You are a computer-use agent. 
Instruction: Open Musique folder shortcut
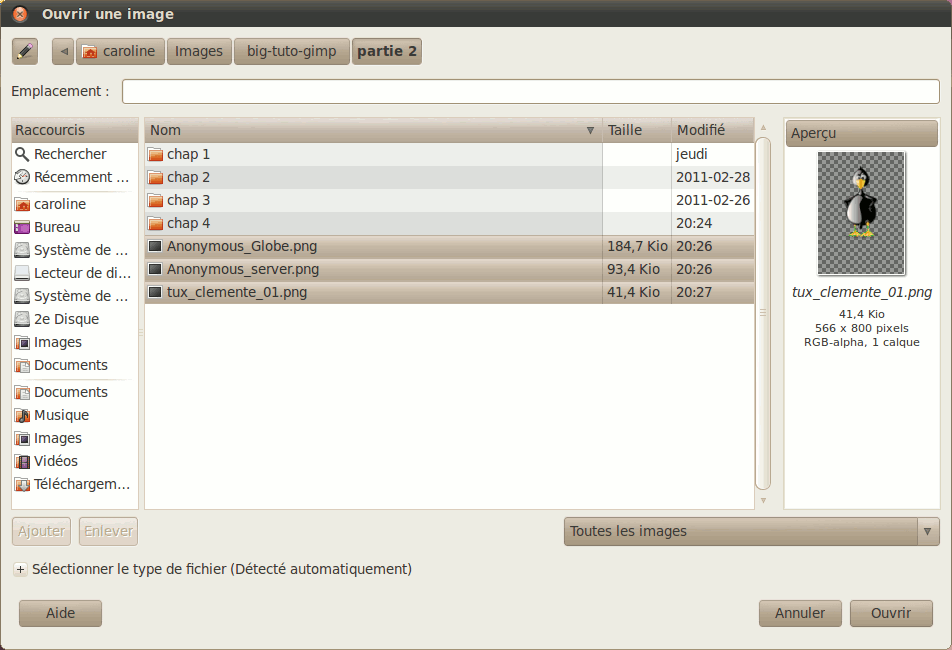click(61, 415)
